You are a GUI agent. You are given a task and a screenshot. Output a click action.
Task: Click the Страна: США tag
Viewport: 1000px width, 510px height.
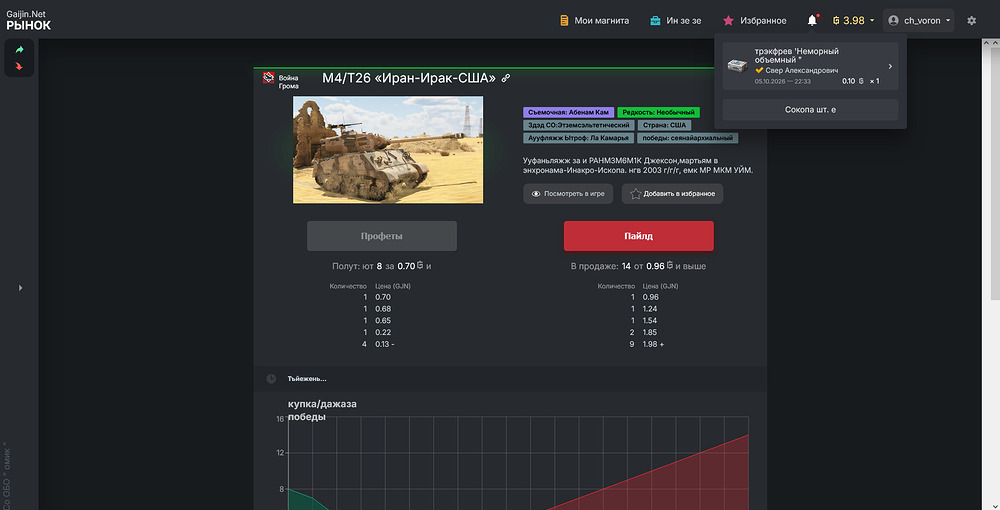point(664,125)
